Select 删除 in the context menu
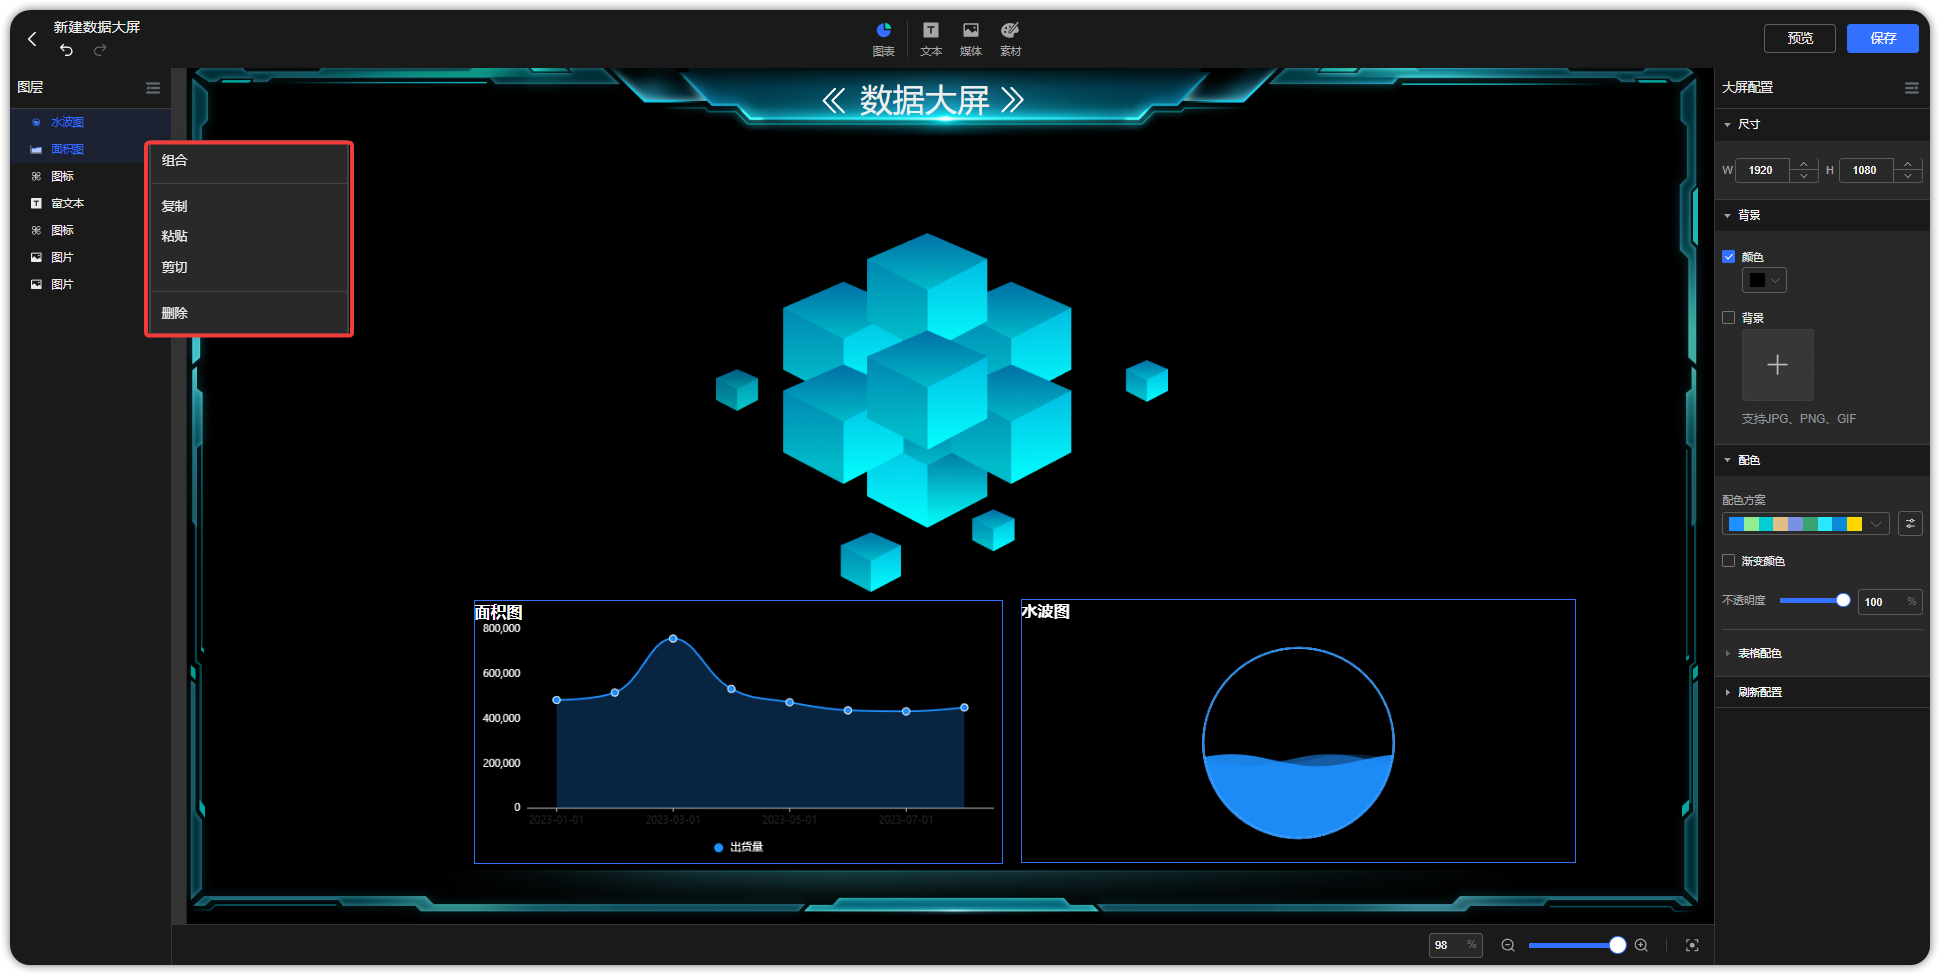The width and height of the screenshot is (1940, 975). click(x=175, y=312)
